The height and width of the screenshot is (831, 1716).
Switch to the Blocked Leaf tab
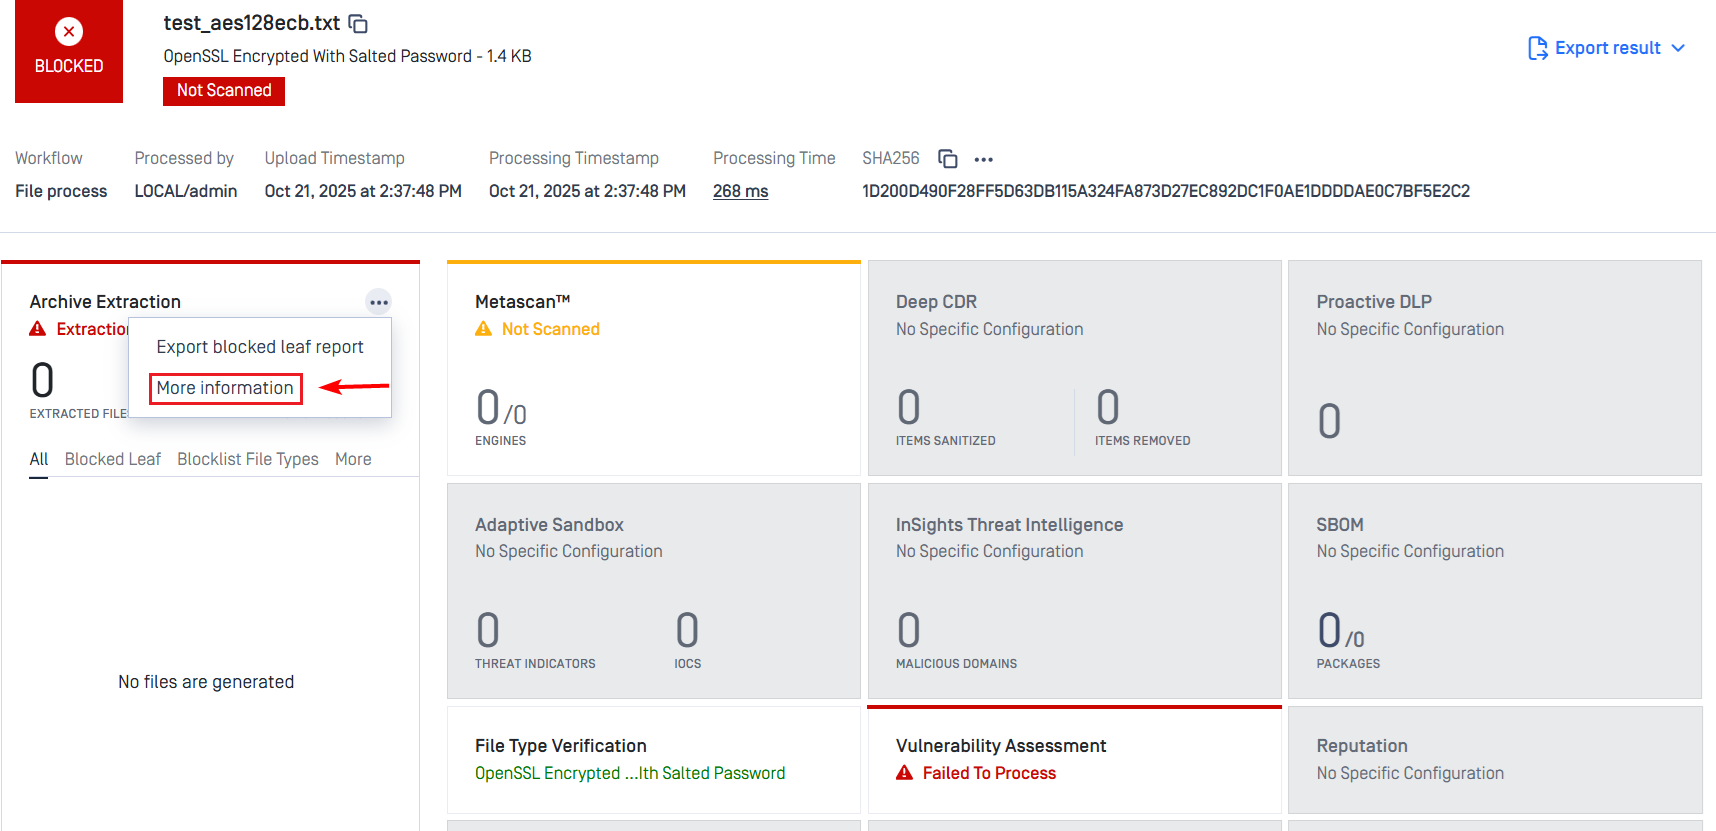click(112, 459)
